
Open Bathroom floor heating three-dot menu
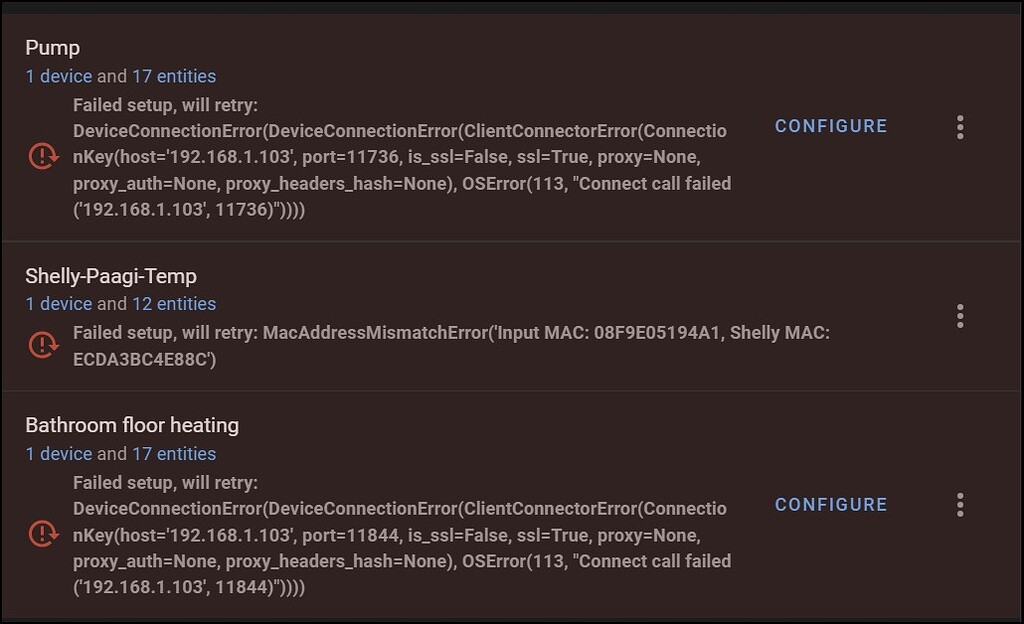pos(960,505)
